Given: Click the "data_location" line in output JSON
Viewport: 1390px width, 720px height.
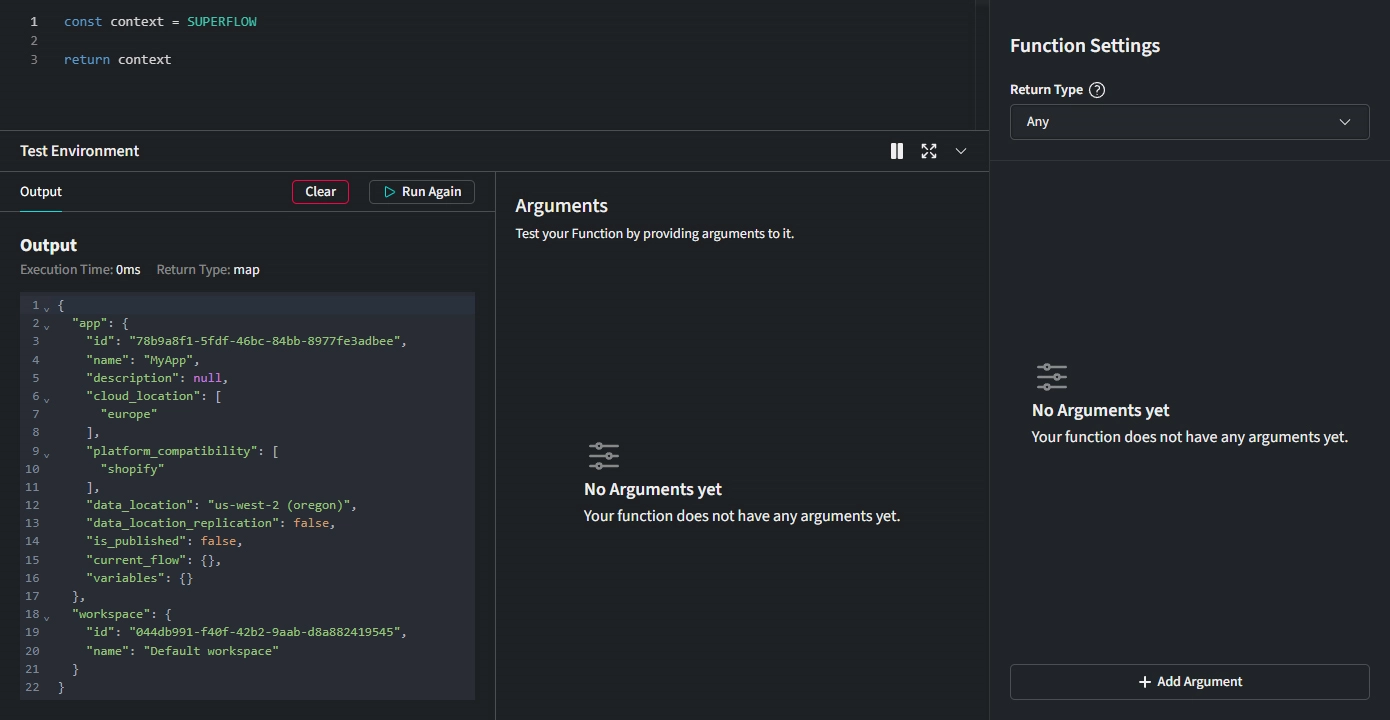Looking at the screenshot, I should point(220,505).
